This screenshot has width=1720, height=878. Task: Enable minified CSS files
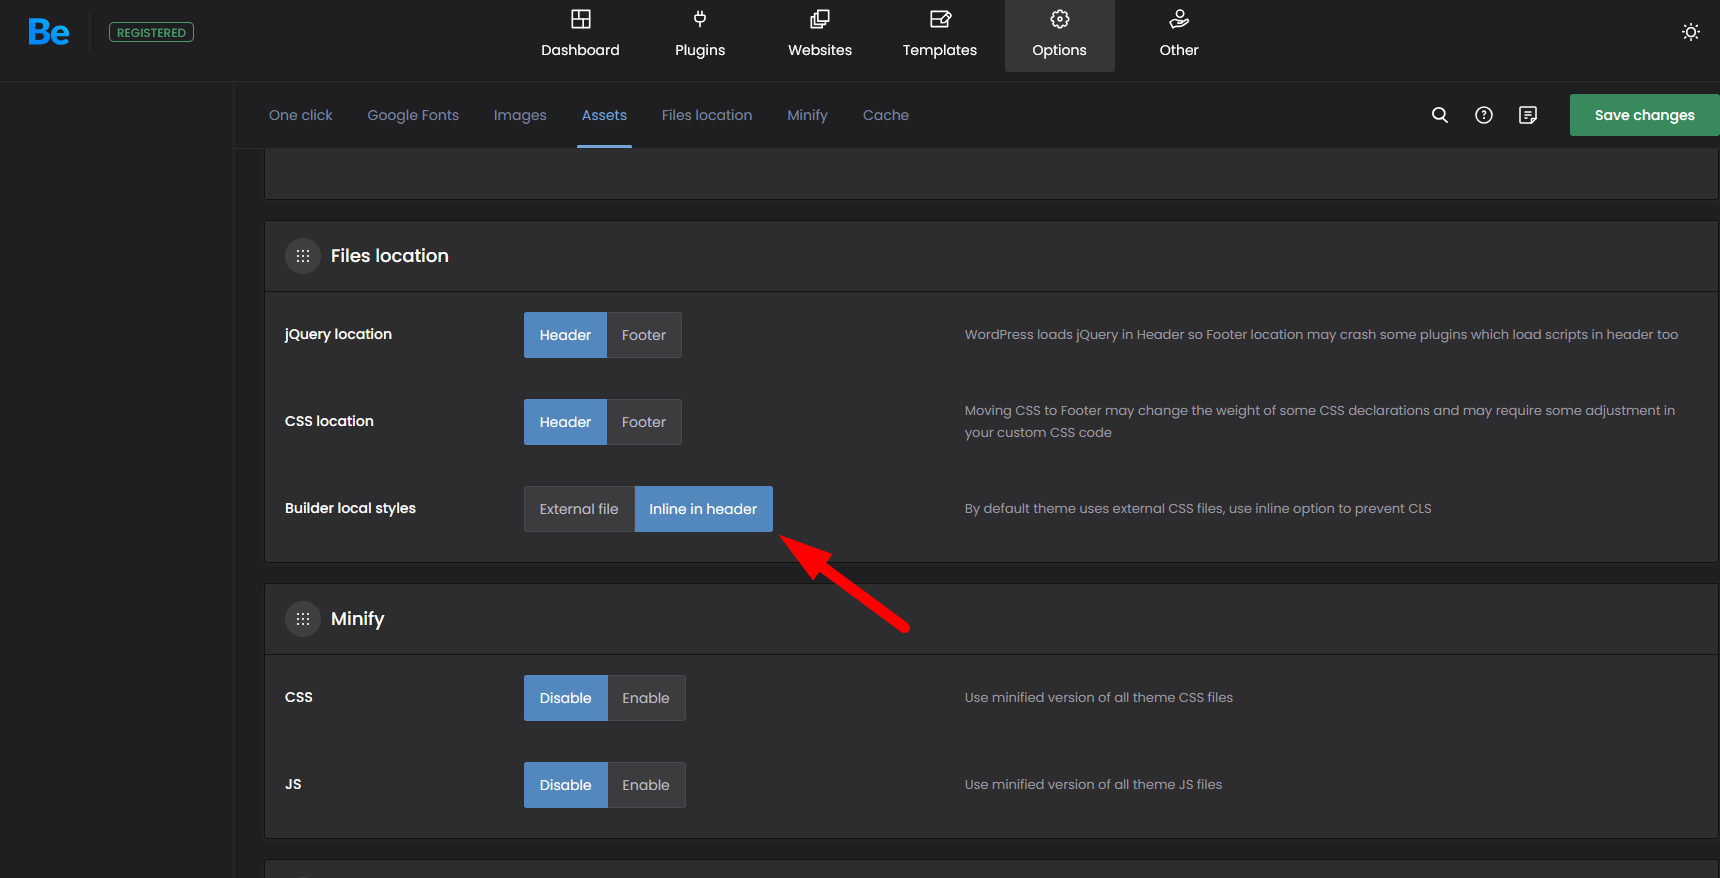[645, 698]
